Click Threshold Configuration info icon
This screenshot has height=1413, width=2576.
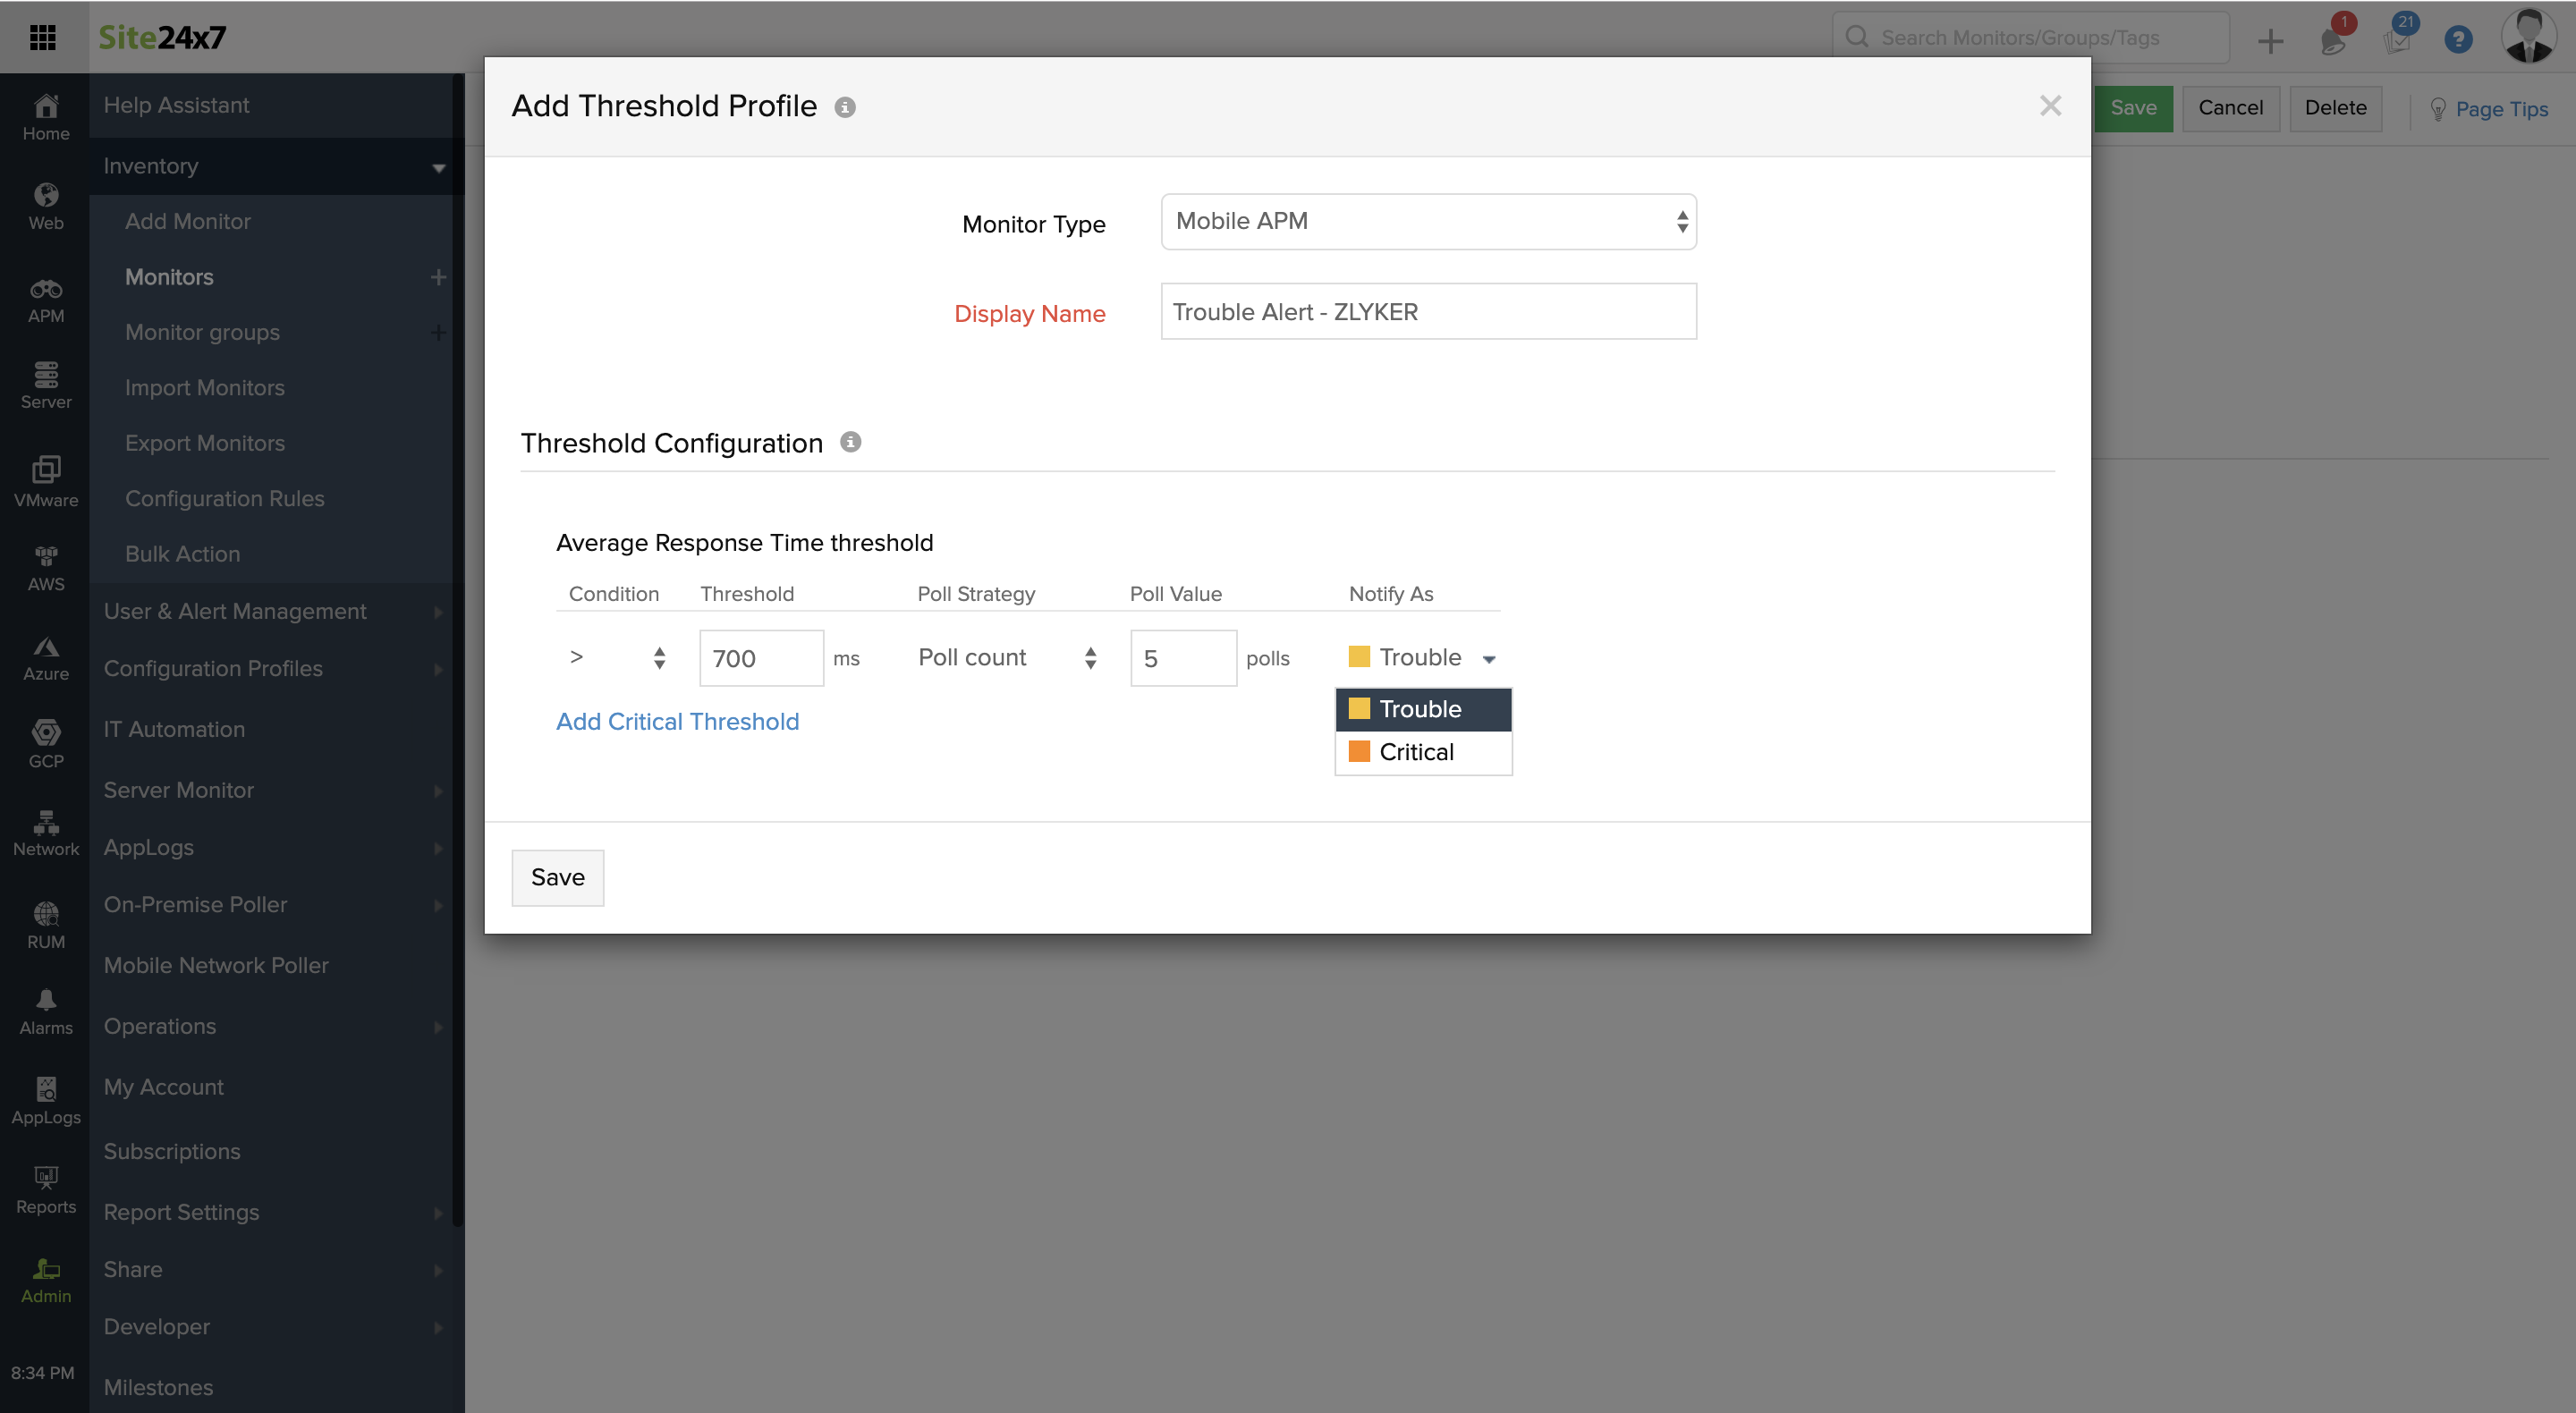(850, 442)
